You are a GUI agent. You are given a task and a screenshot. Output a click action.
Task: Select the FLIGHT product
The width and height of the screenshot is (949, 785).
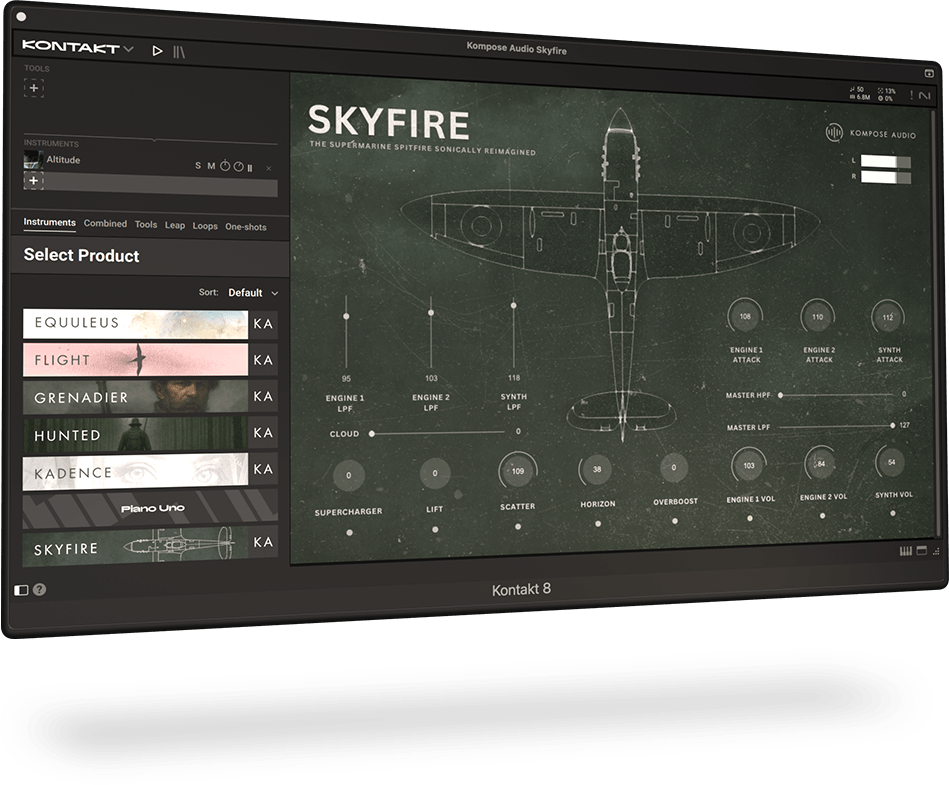coord(135,360)
